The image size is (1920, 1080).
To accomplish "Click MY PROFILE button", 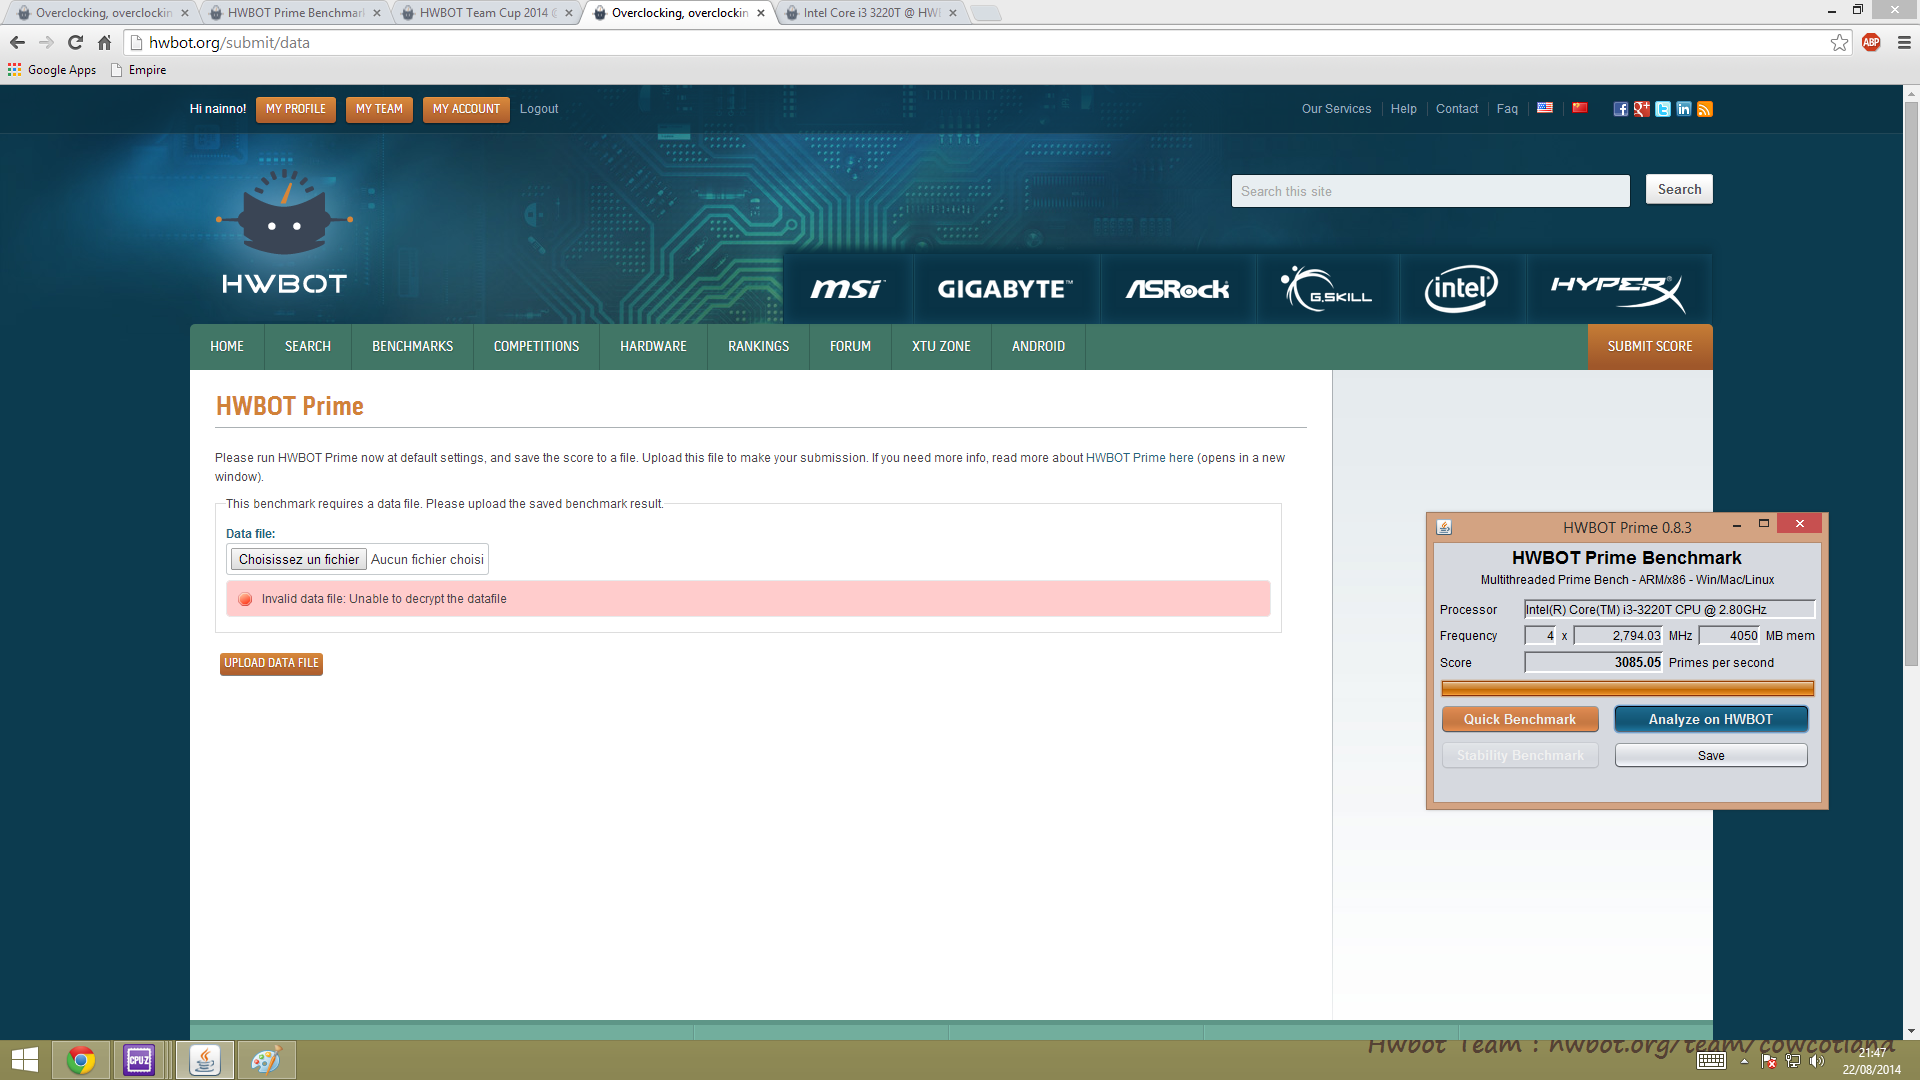I will [296, 109].
